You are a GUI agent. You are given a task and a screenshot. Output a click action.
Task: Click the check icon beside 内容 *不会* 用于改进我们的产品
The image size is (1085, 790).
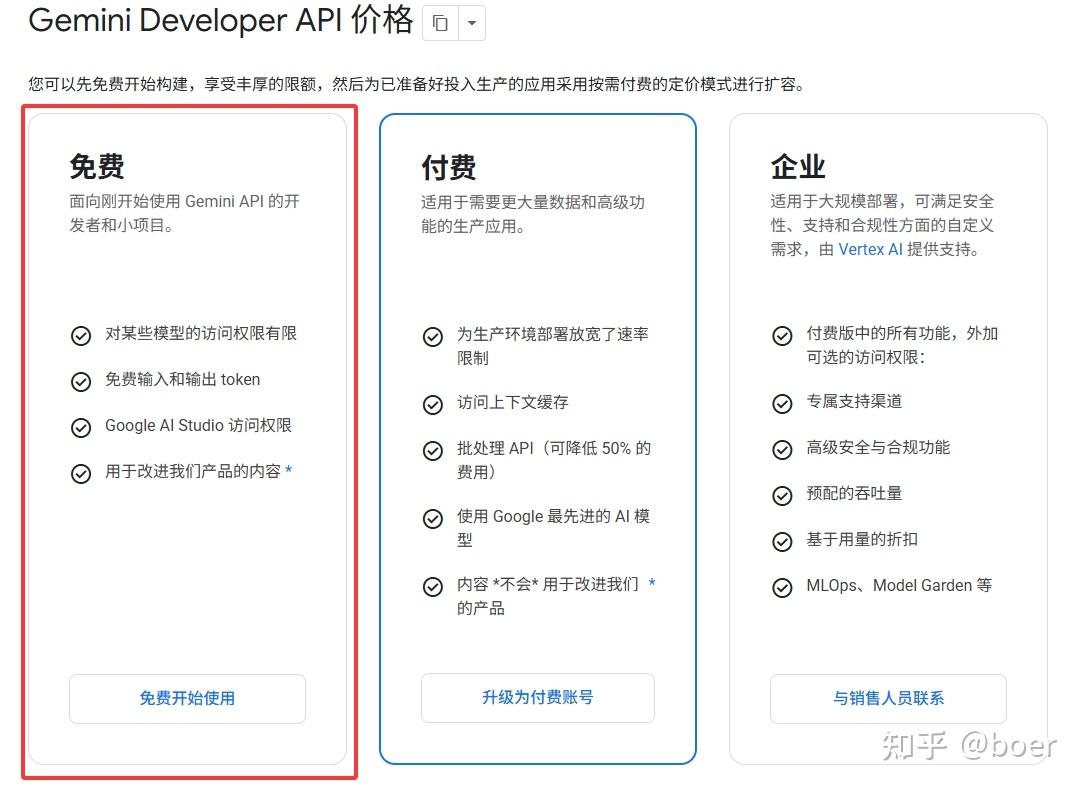point(433,587)
